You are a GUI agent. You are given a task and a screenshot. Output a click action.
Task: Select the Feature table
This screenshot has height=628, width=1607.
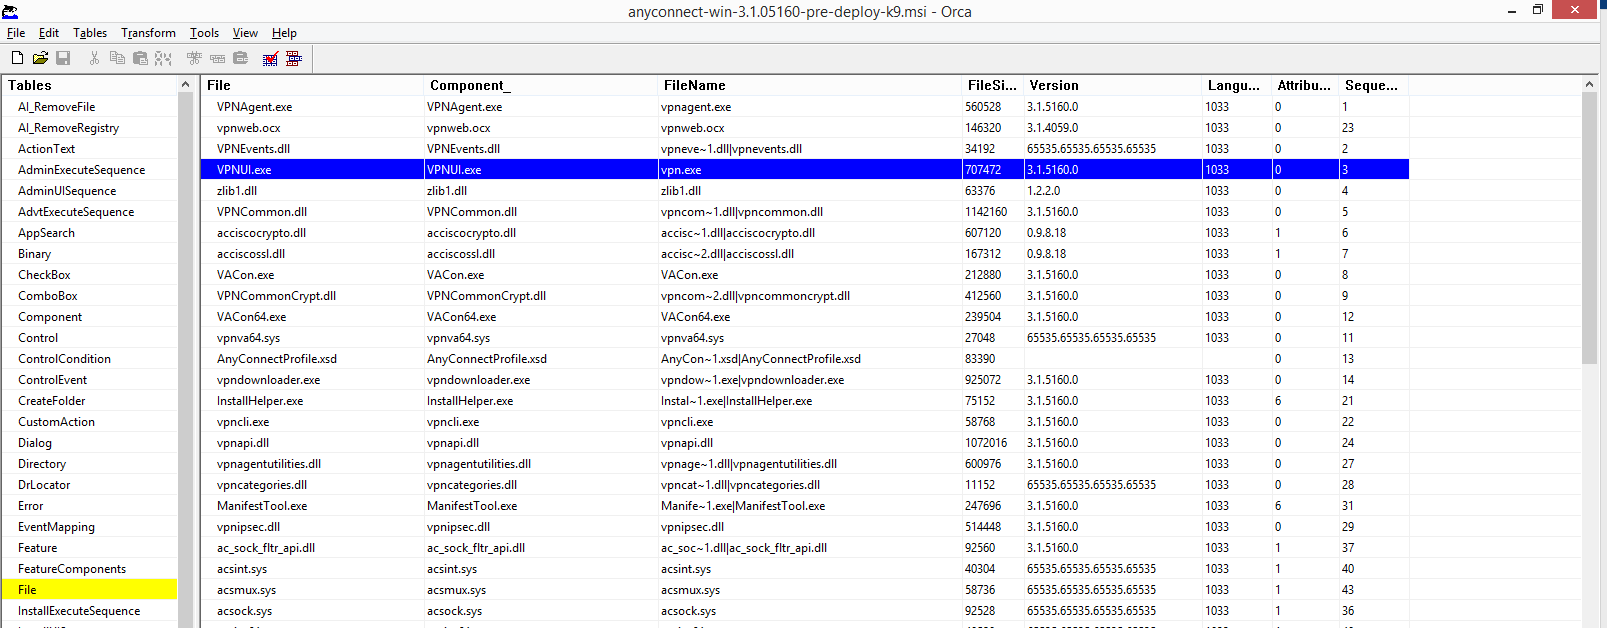pyautogui.click(x=37, y=548)
